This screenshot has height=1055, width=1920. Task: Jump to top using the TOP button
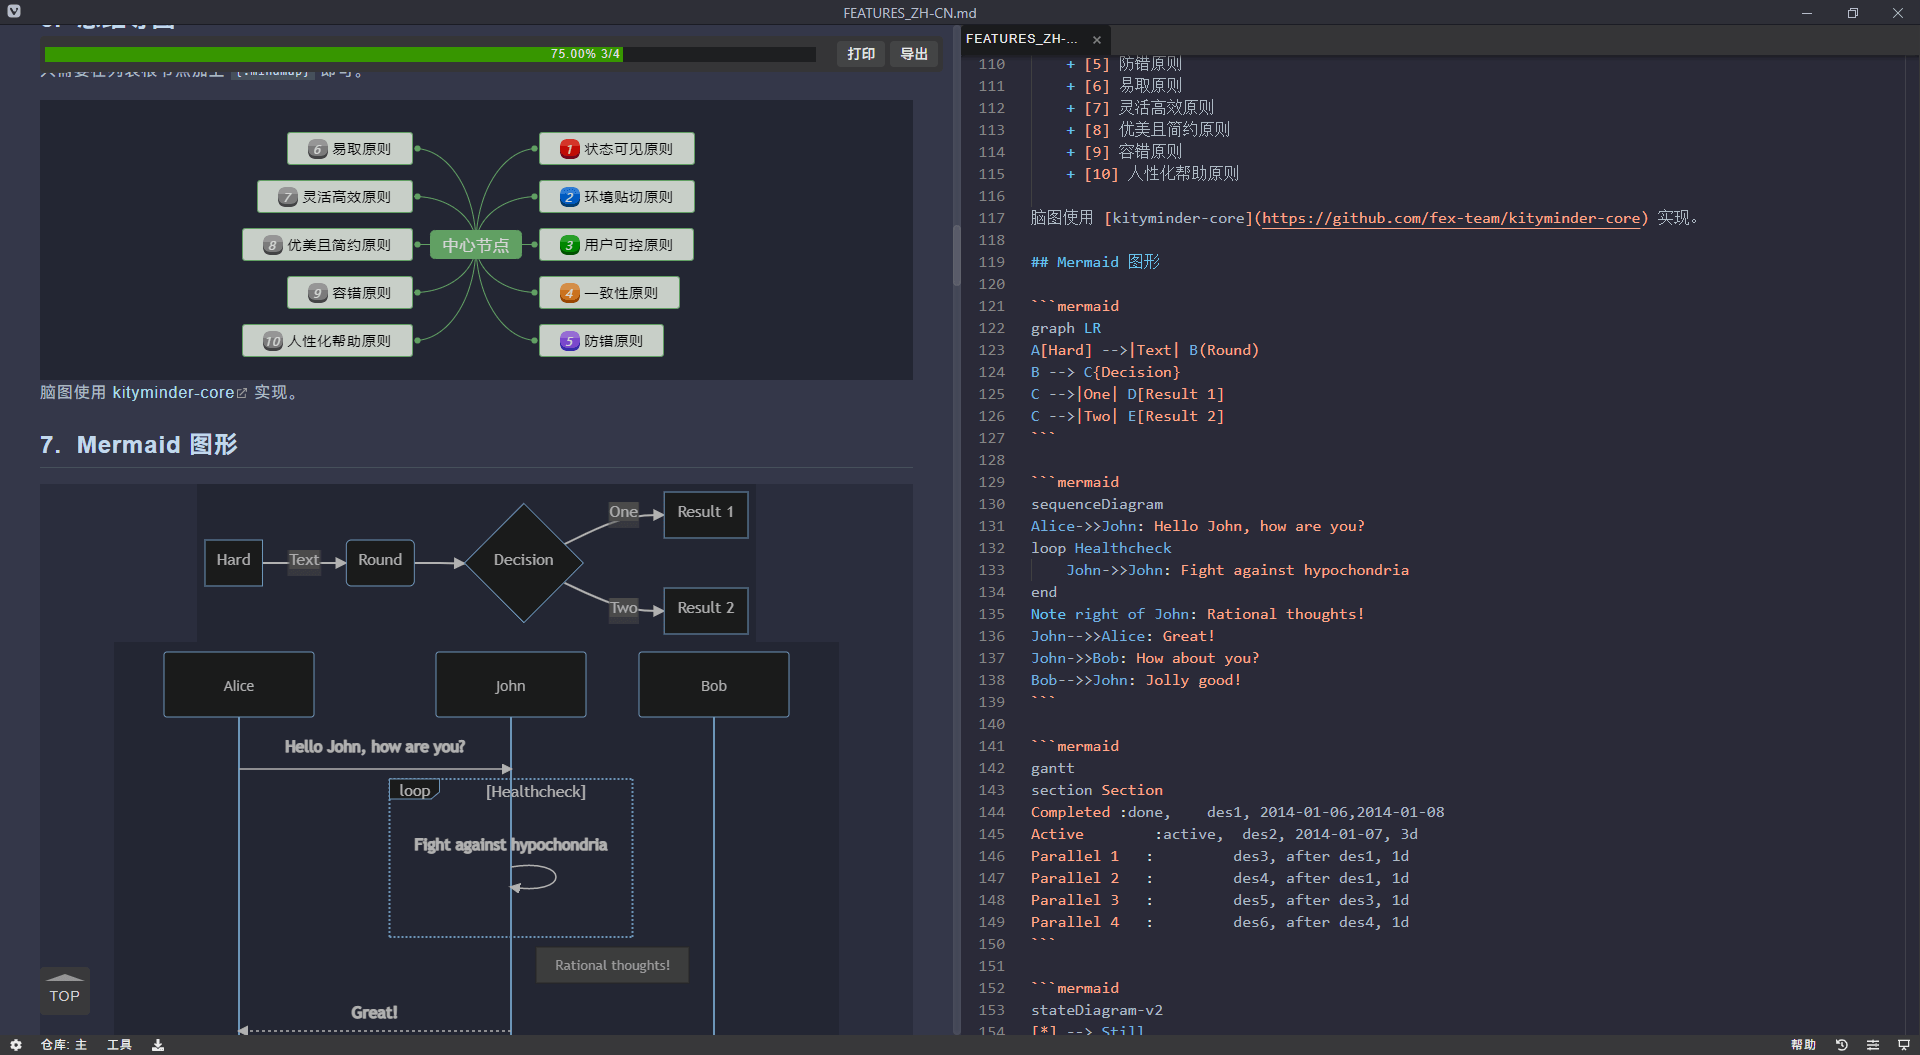[65, 990]
